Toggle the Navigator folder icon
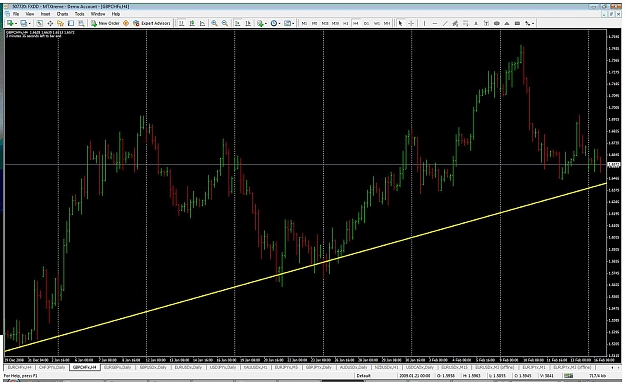Screen dimensions: 625x382 click(x=60, y=23)
